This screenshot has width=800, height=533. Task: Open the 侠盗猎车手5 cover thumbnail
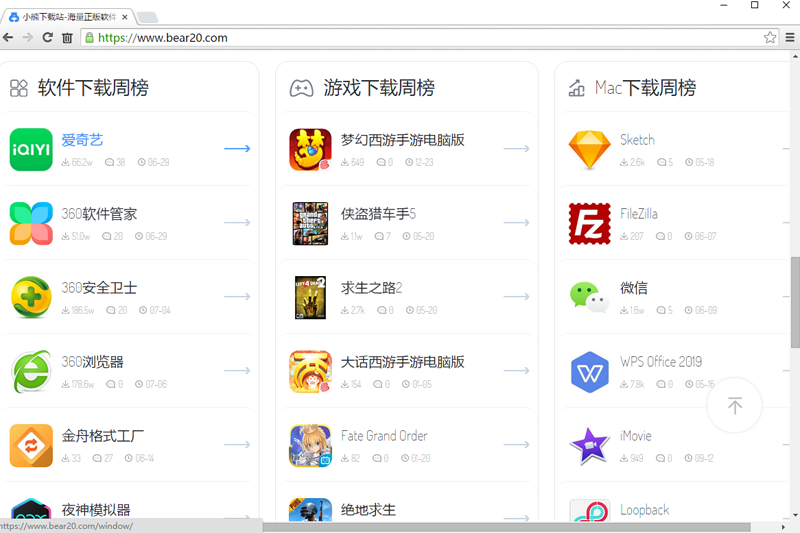(x=310, y=223)
